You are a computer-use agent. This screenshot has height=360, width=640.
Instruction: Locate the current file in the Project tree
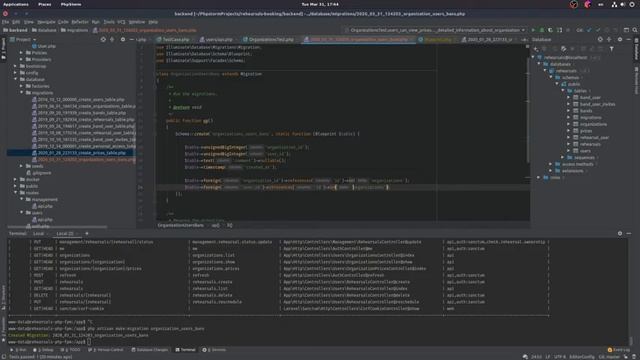click(x=103, y=40)
